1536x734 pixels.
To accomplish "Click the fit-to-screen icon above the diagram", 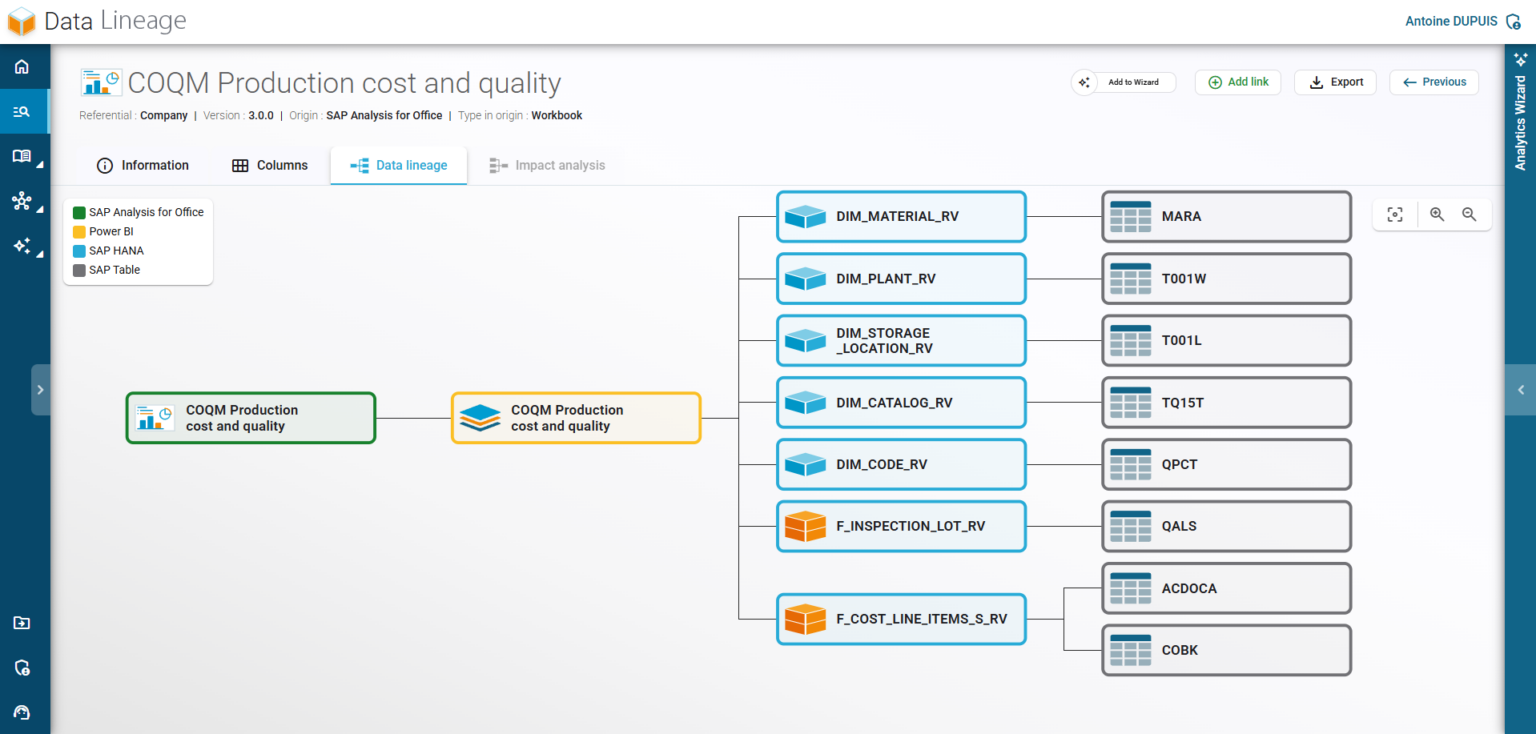I will click(1395, 214).
